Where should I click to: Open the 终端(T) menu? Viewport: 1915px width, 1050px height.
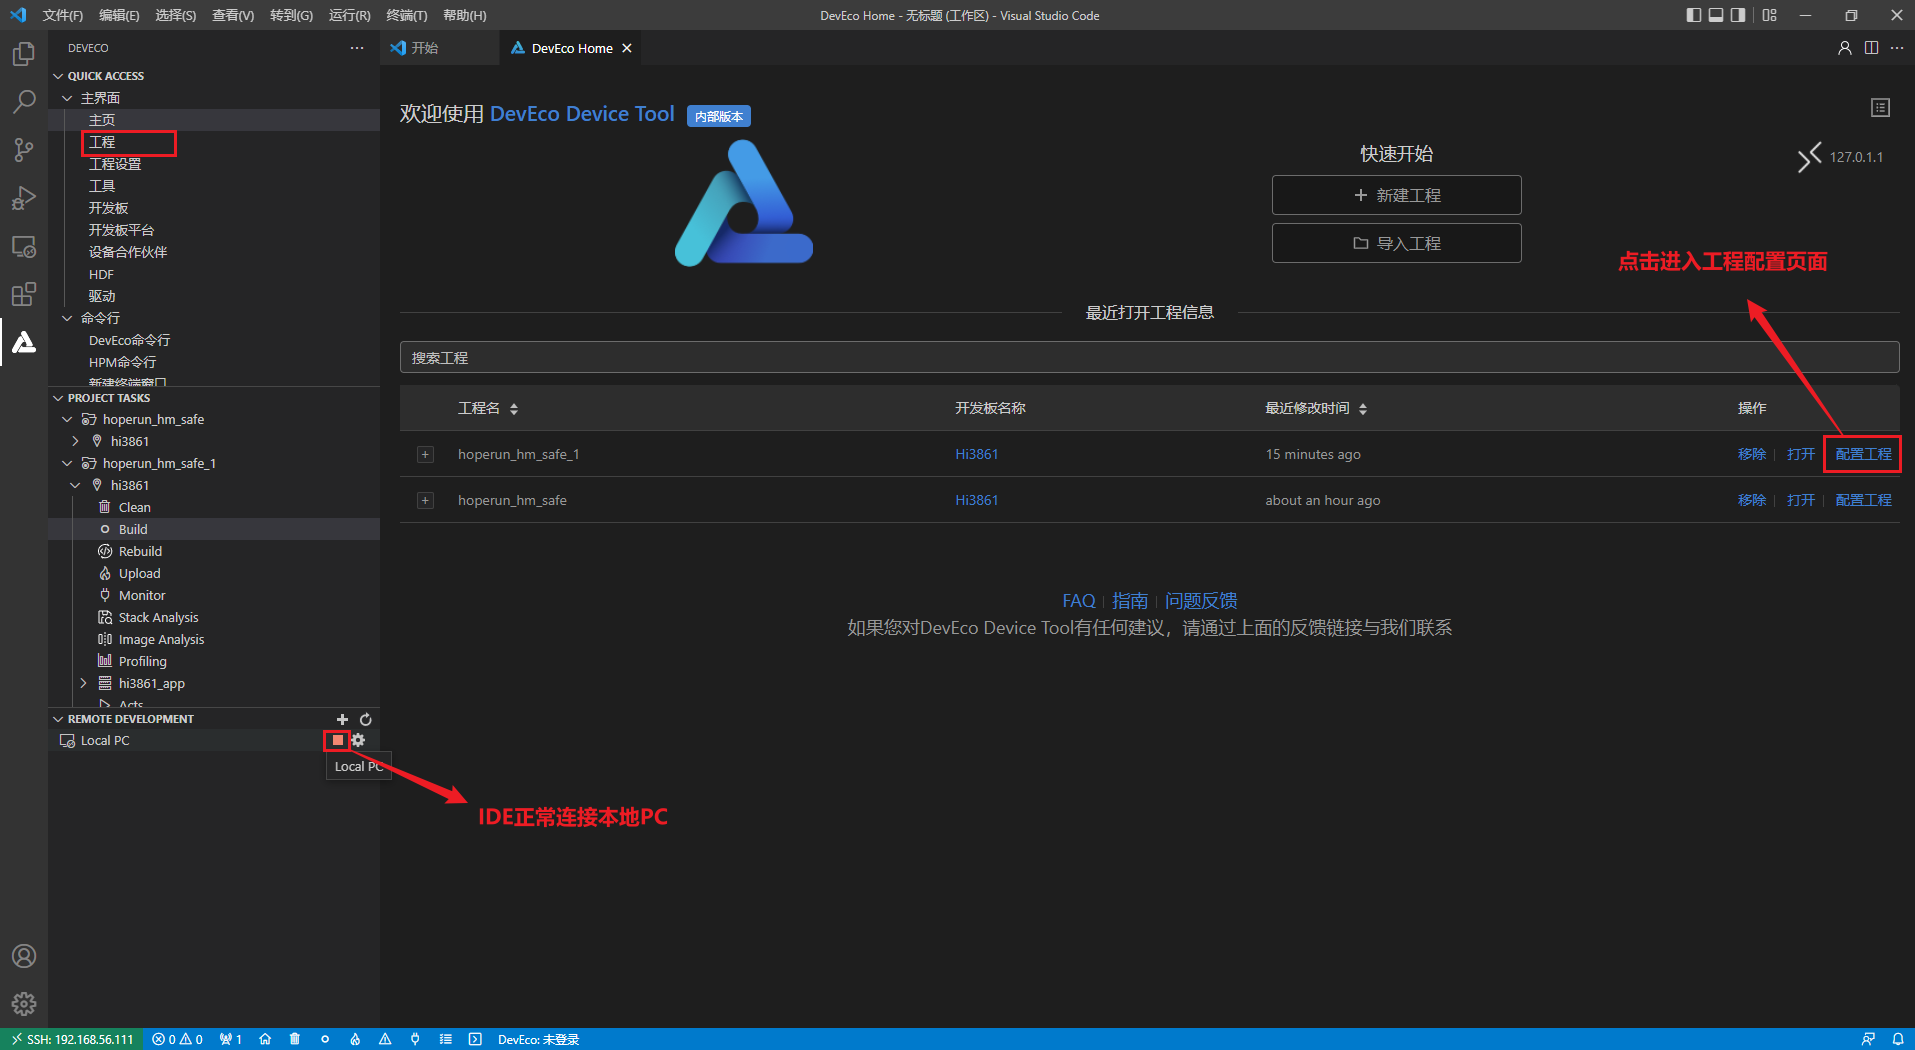[407, 15]
